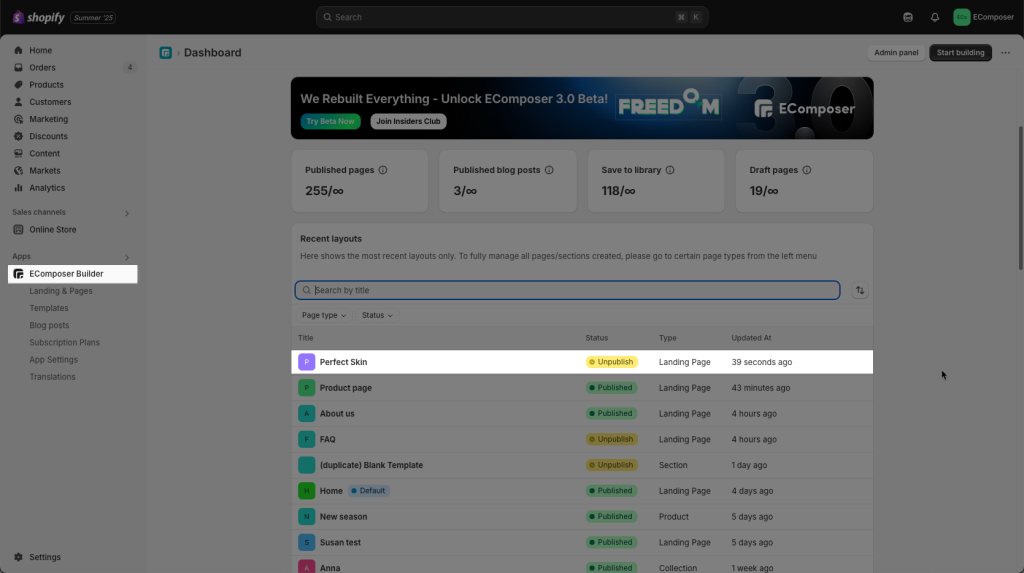Open Blog posts submenu item
This screenshot has height=573, width=1024.
[x=49, y=325]
